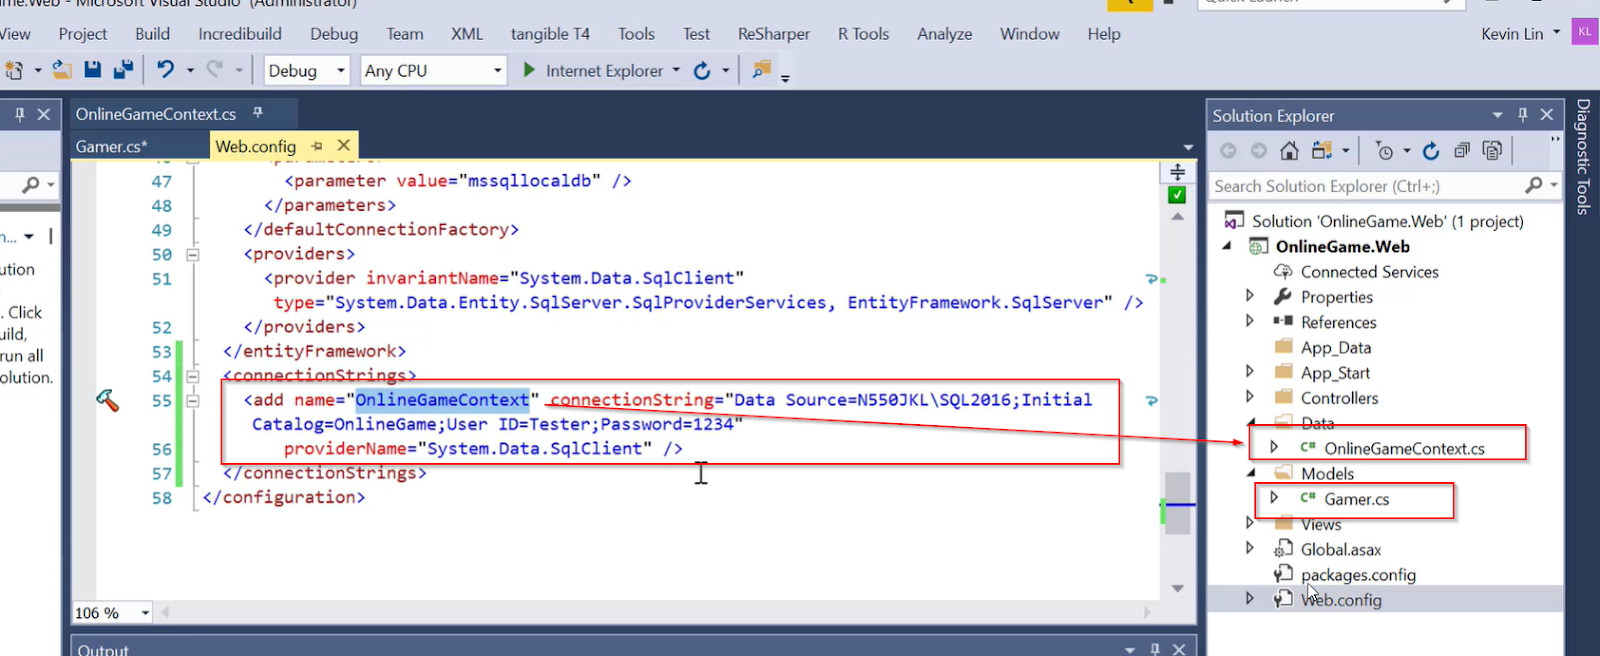1600x656 pixels.
Task: Open the Solution Explorer window options dropdown
Action: pos(1497,115)
